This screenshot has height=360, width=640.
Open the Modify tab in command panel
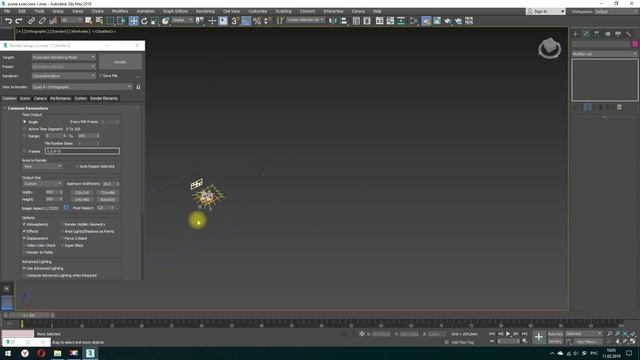point(586,34)
